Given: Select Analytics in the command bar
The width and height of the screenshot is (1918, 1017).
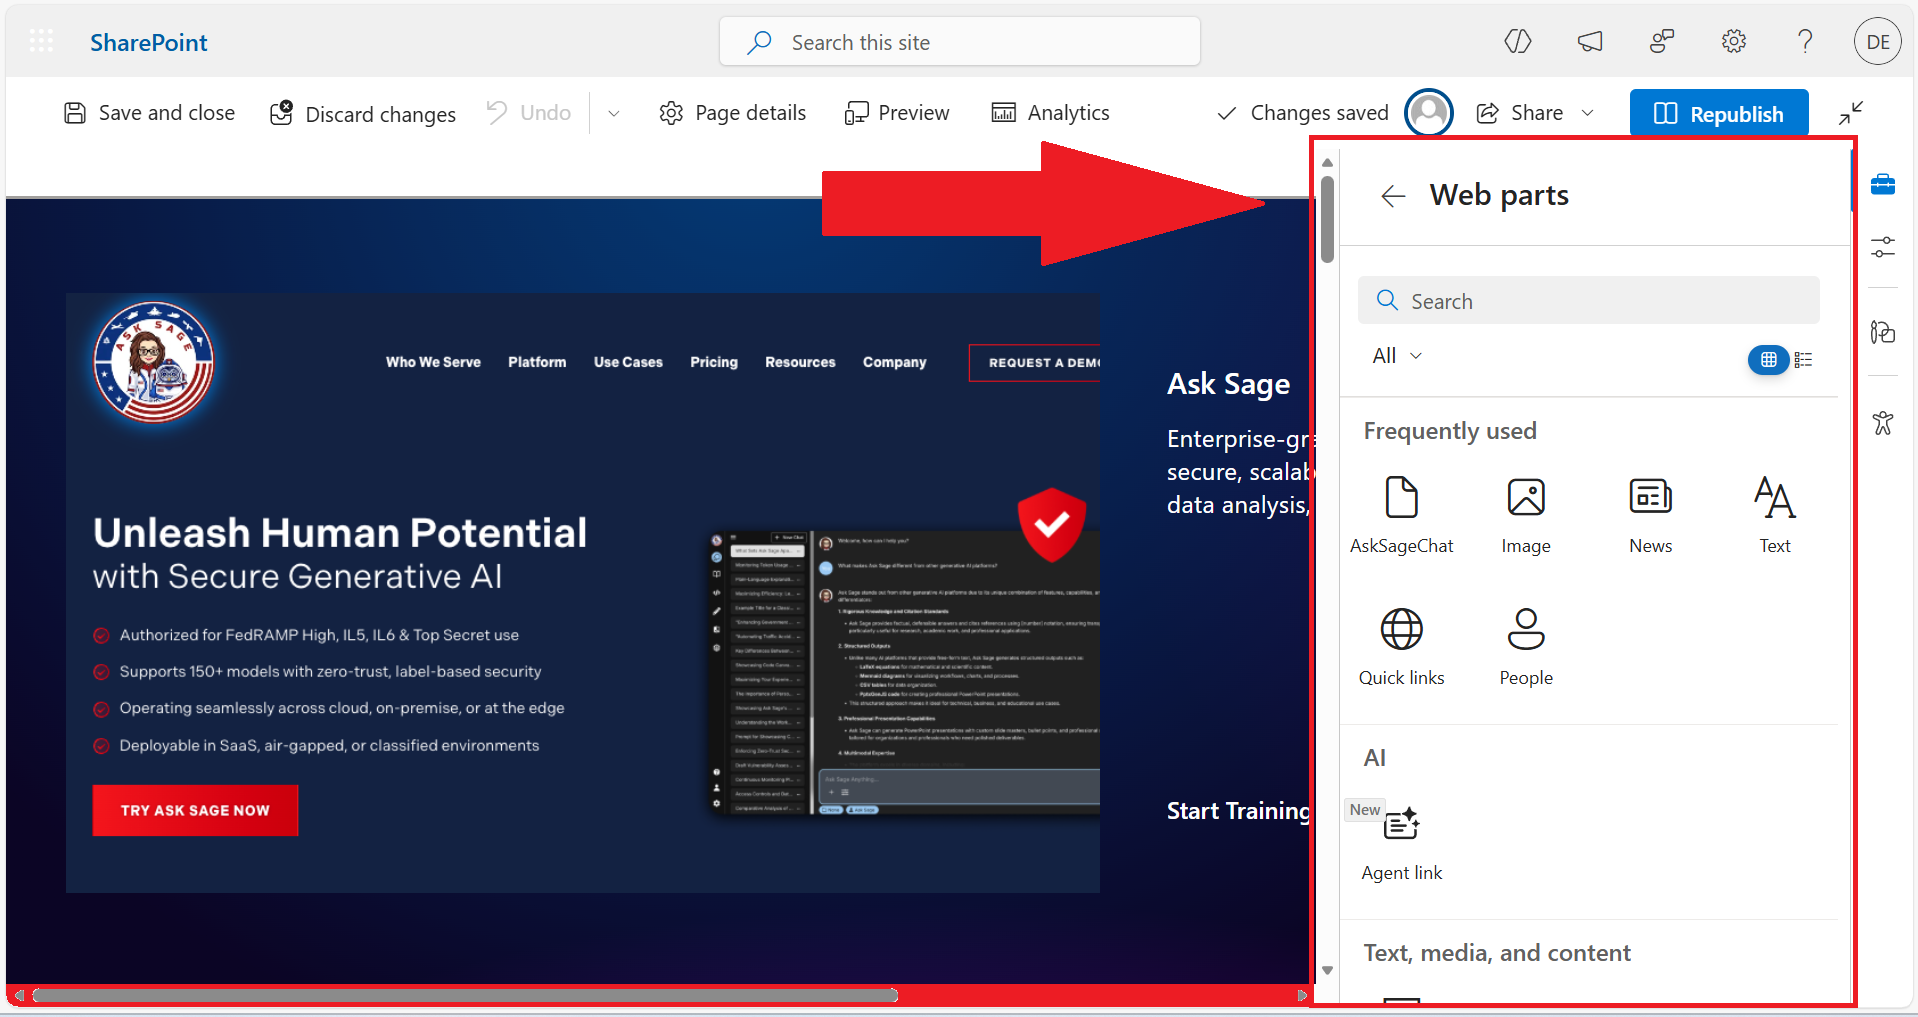Looking at the screenshot, I should pos(1051,112).
